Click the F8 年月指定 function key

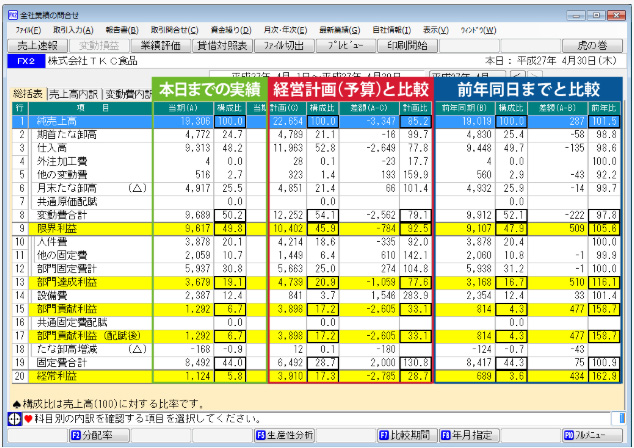[x=470, y=435]
